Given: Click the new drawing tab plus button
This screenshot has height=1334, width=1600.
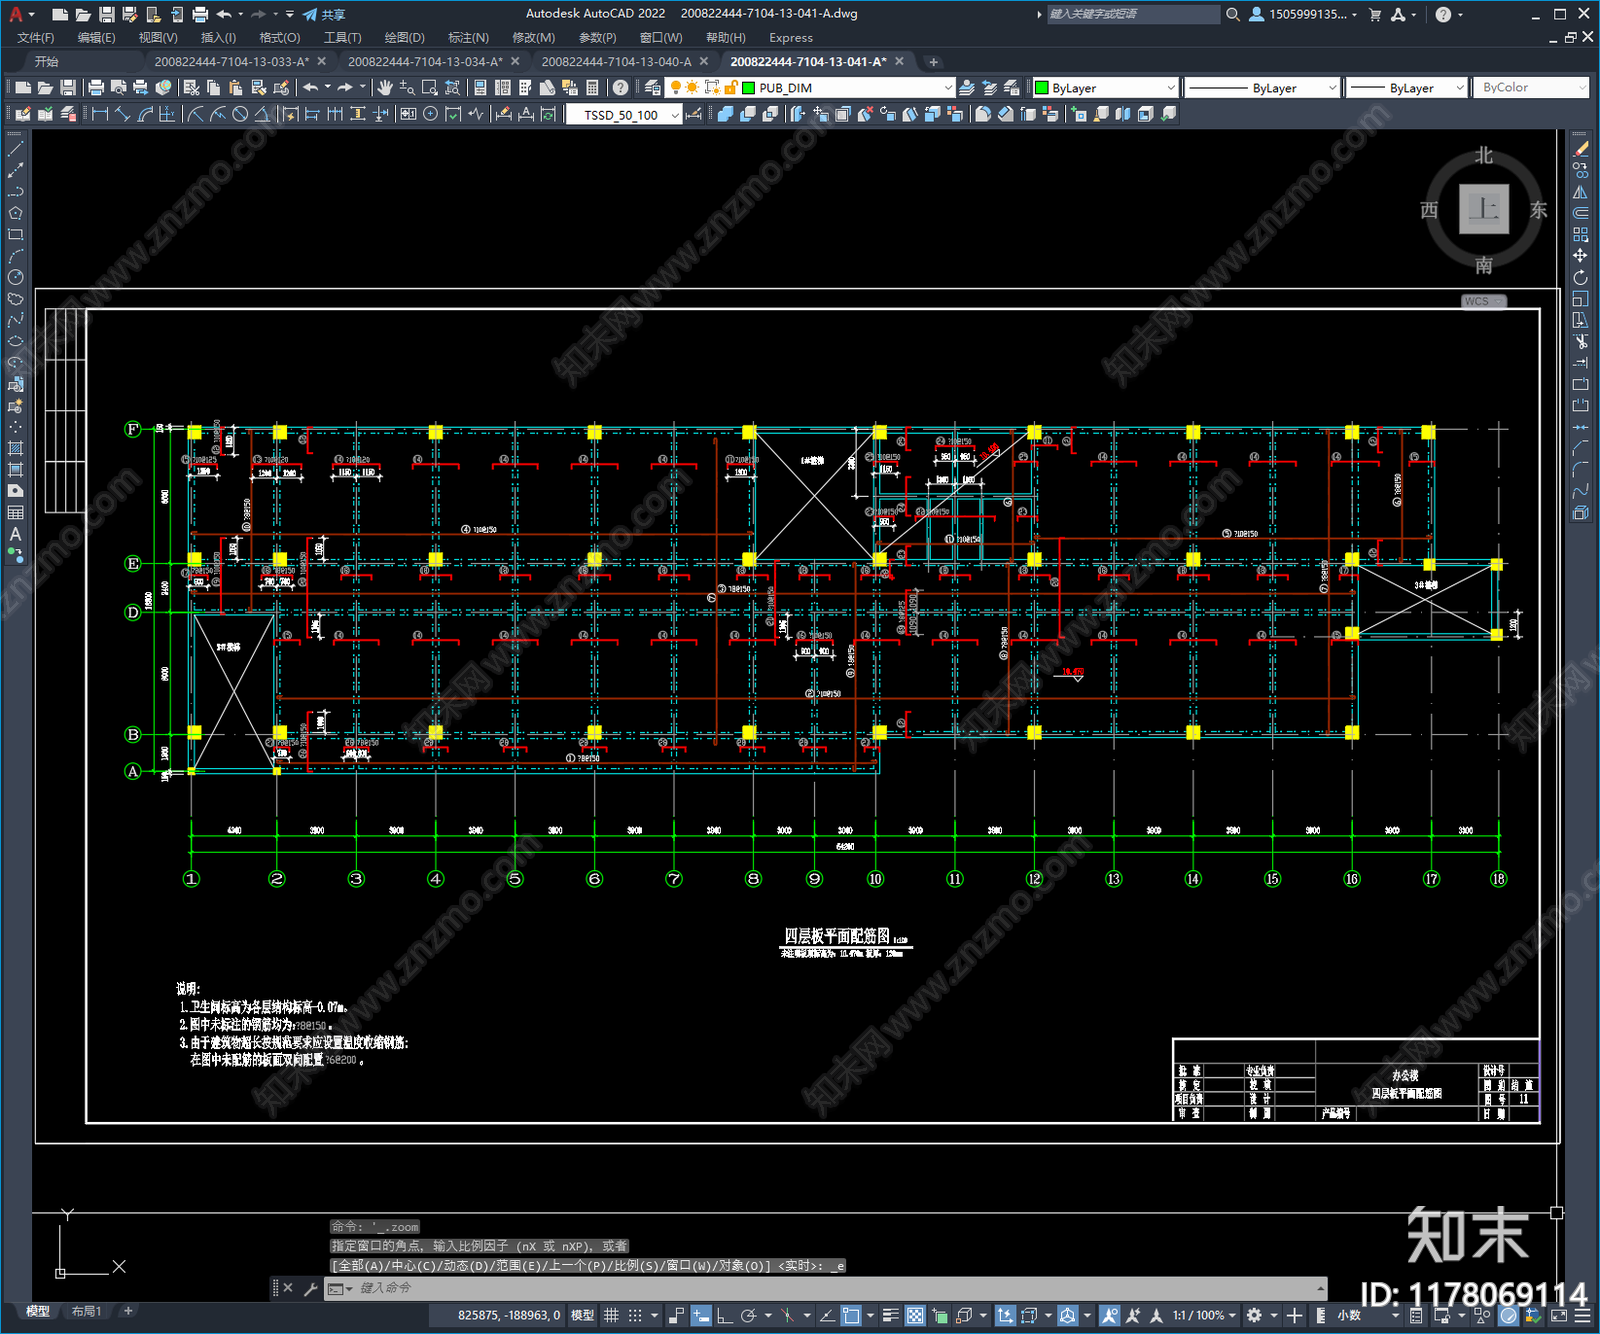Looking at the screenshot, I should (x=933, y=62).
